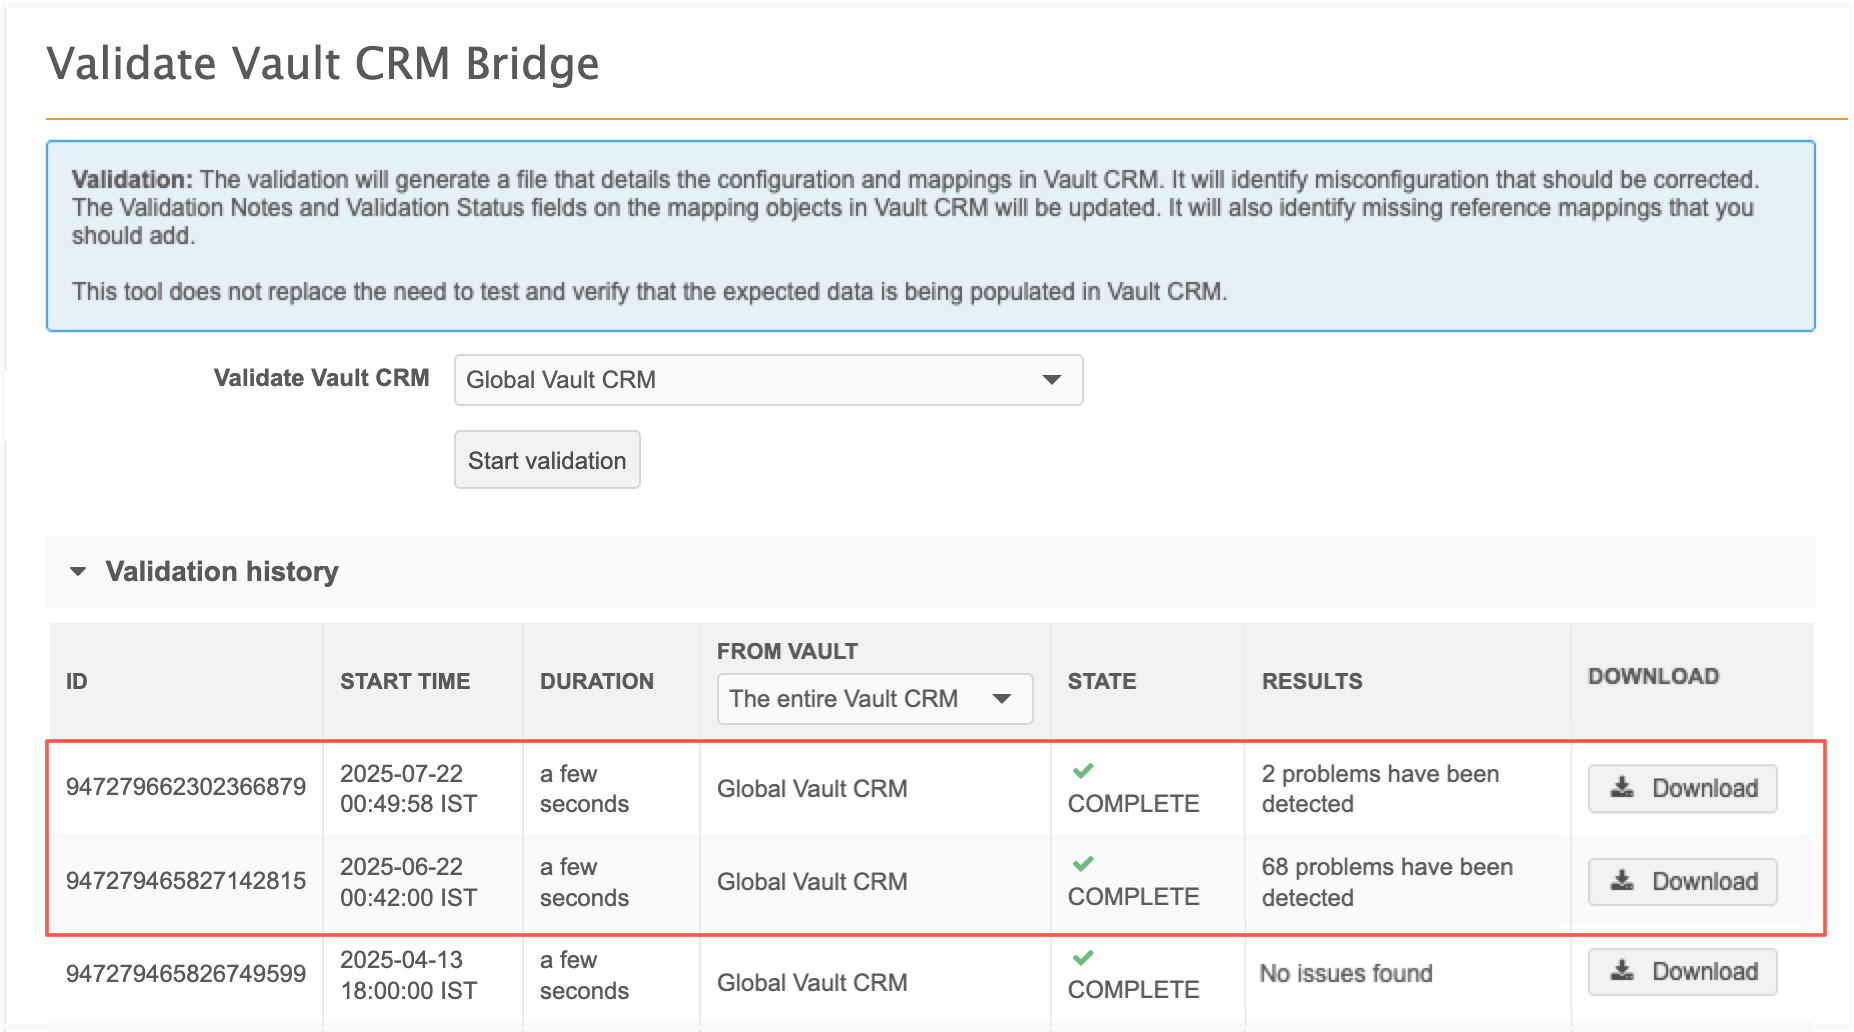Open the From Vault filter dropdown
The width and height of the screenshot is (1854, 1032).
pos(875,699)
